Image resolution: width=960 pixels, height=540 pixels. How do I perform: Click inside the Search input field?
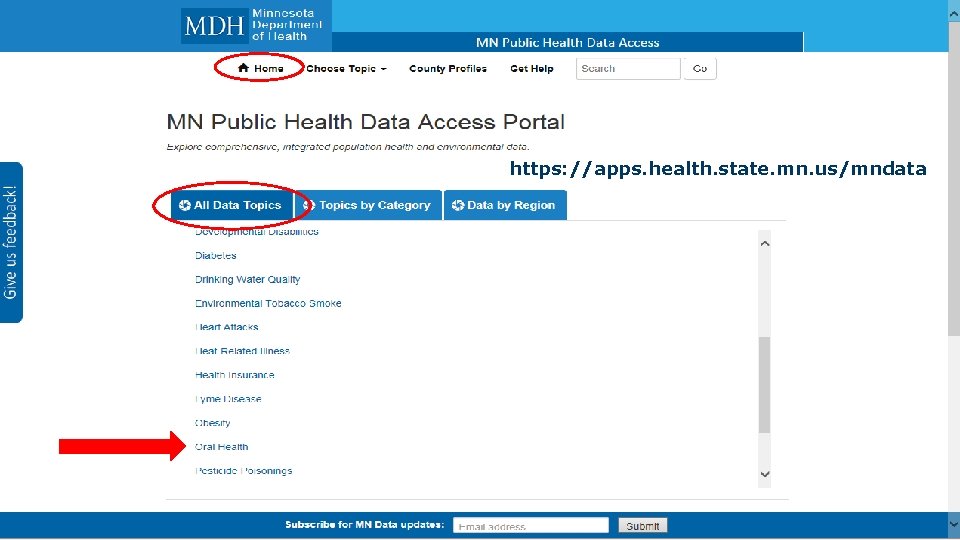click(x=628, y=69)
